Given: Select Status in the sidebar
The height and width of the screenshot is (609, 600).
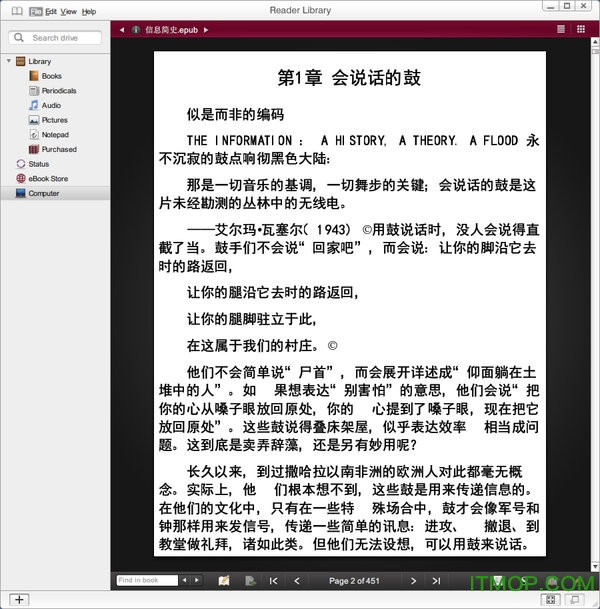Looking at the screenshot, I should pos(38,164).
